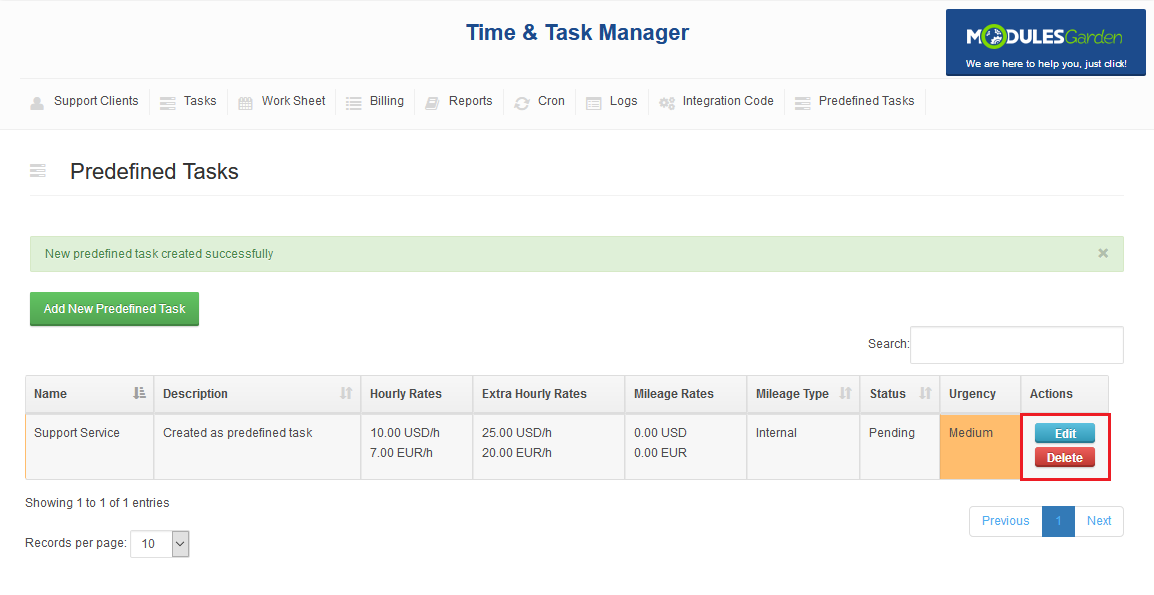Click the Reports book icon
Viewport: 1154px width, 595px height.
click(432, 103)
